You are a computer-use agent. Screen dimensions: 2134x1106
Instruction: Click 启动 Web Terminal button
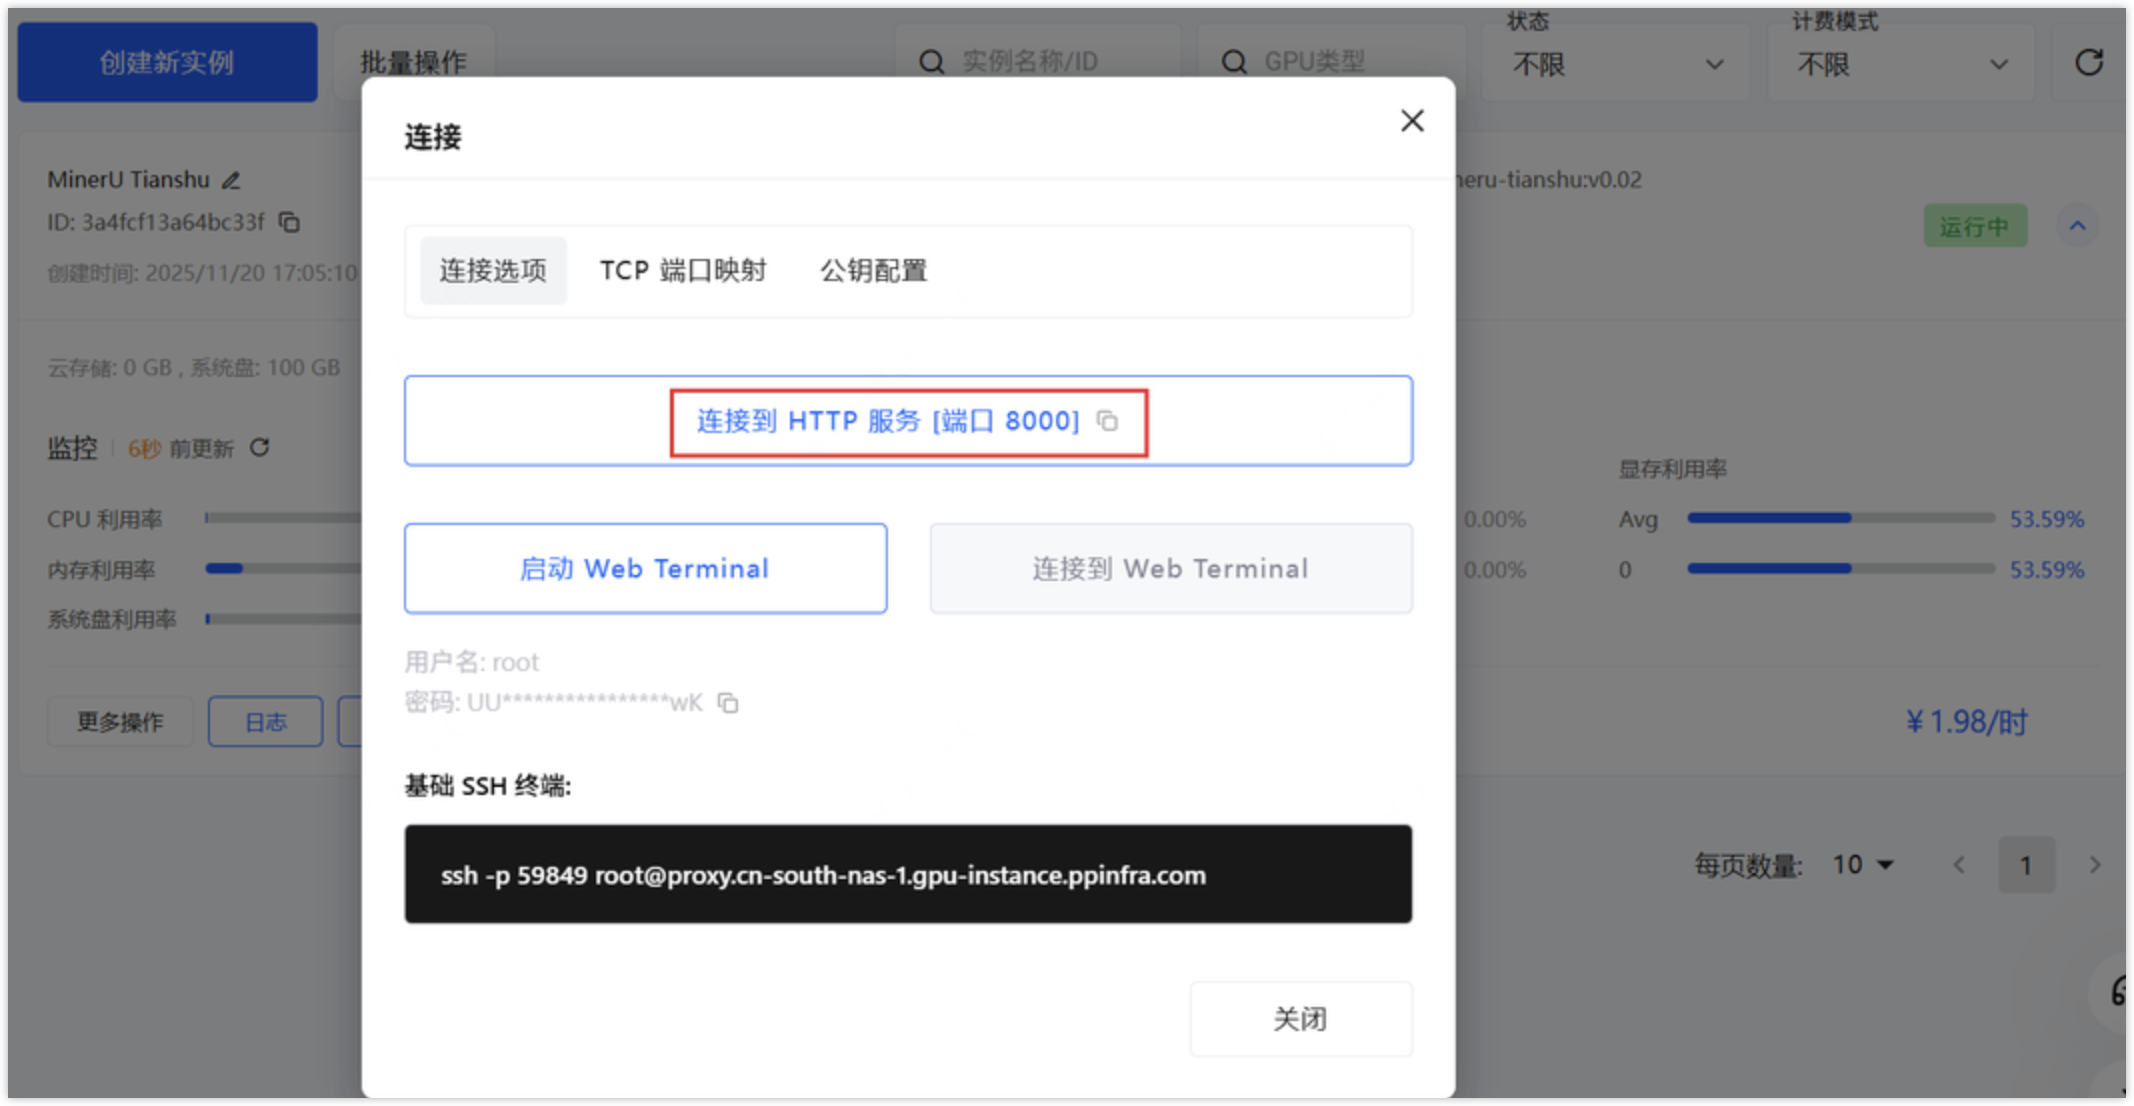(645, 568)
